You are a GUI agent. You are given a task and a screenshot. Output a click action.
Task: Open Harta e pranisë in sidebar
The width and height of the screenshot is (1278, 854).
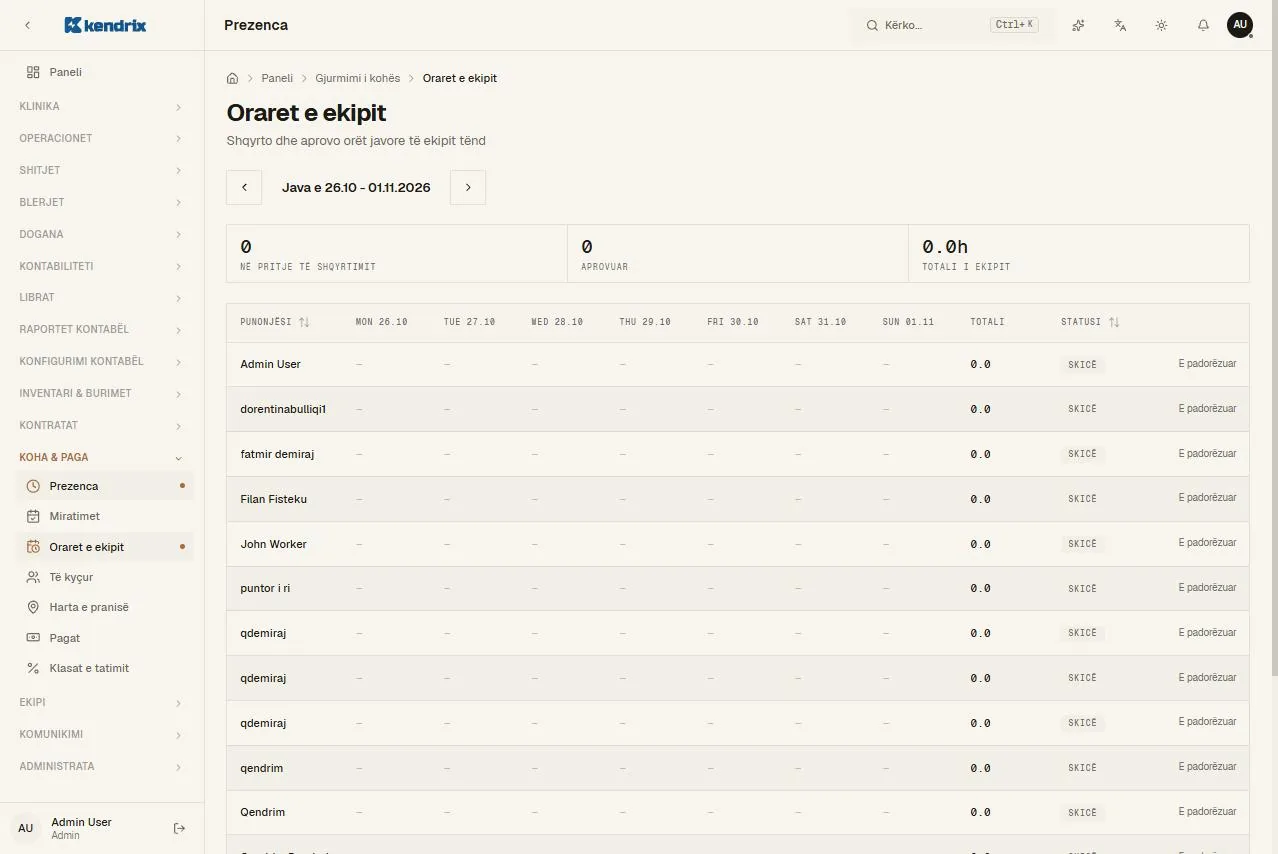106,607
